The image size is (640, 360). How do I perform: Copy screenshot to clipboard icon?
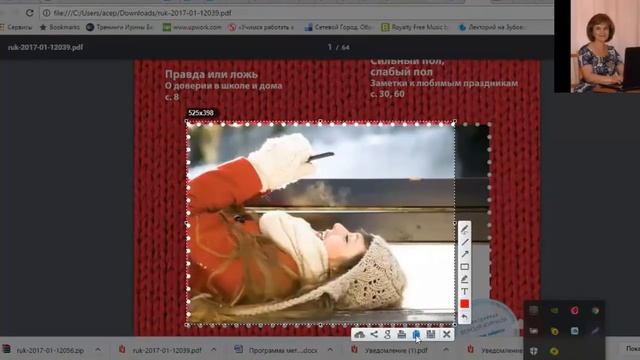coord(416,335)
